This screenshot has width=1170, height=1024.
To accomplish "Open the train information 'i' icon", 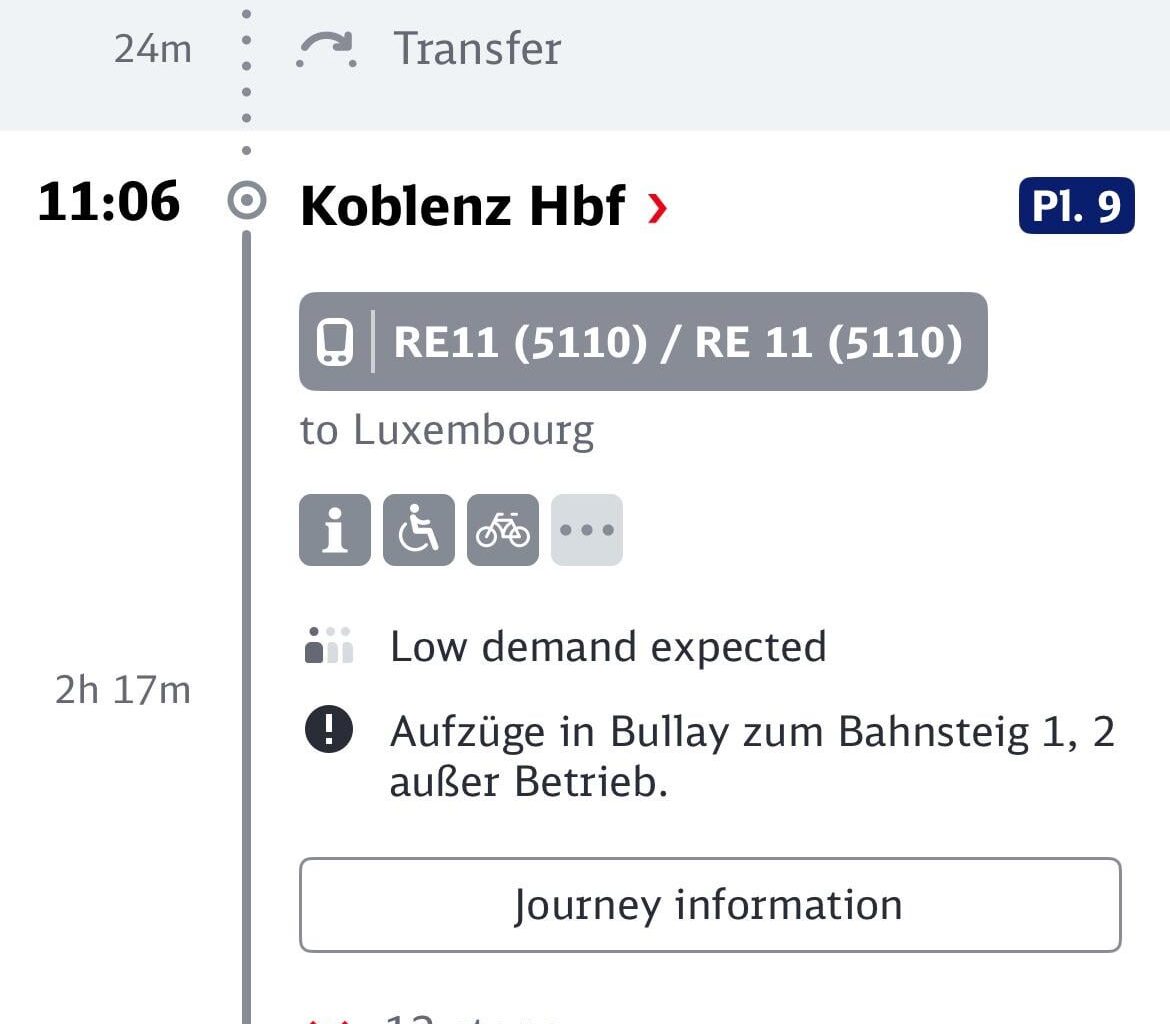I will [333, 529].
